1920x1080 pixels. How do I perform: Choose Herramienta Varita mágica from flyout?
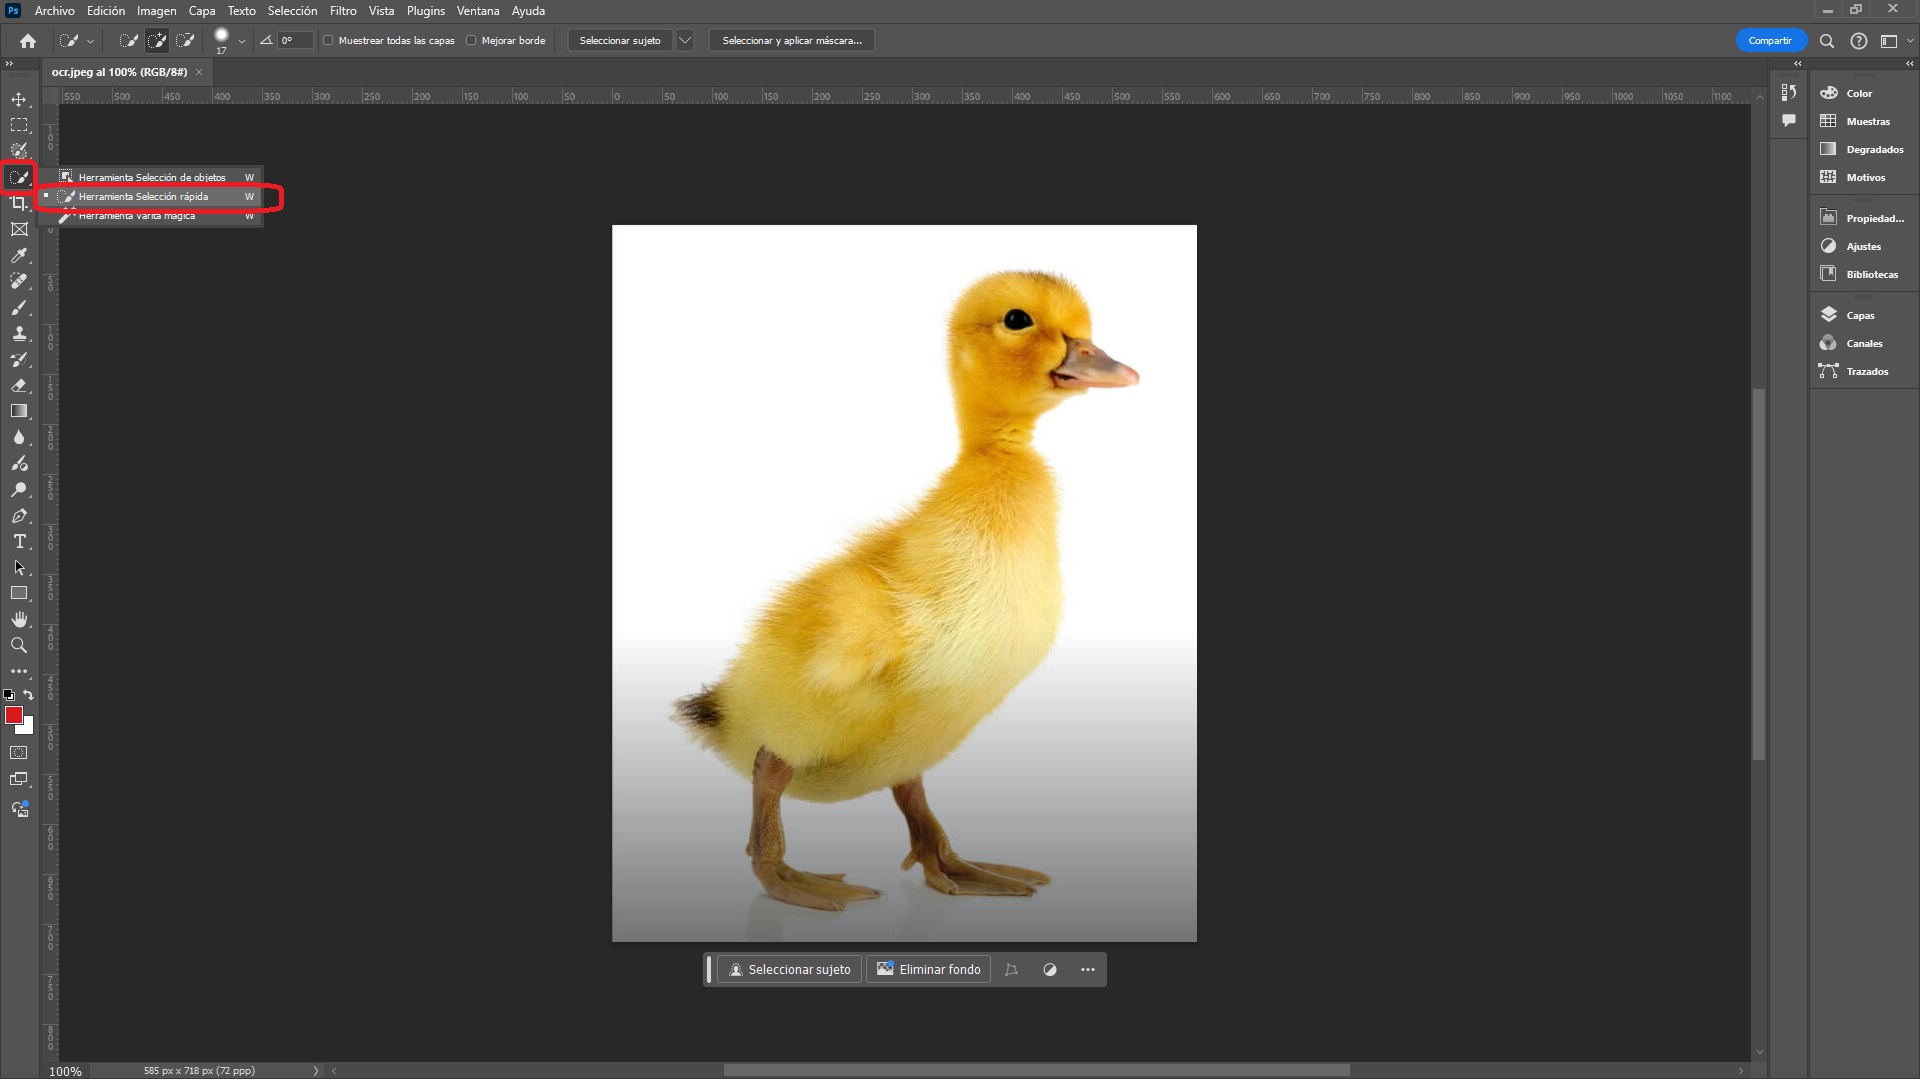point(151,216)
